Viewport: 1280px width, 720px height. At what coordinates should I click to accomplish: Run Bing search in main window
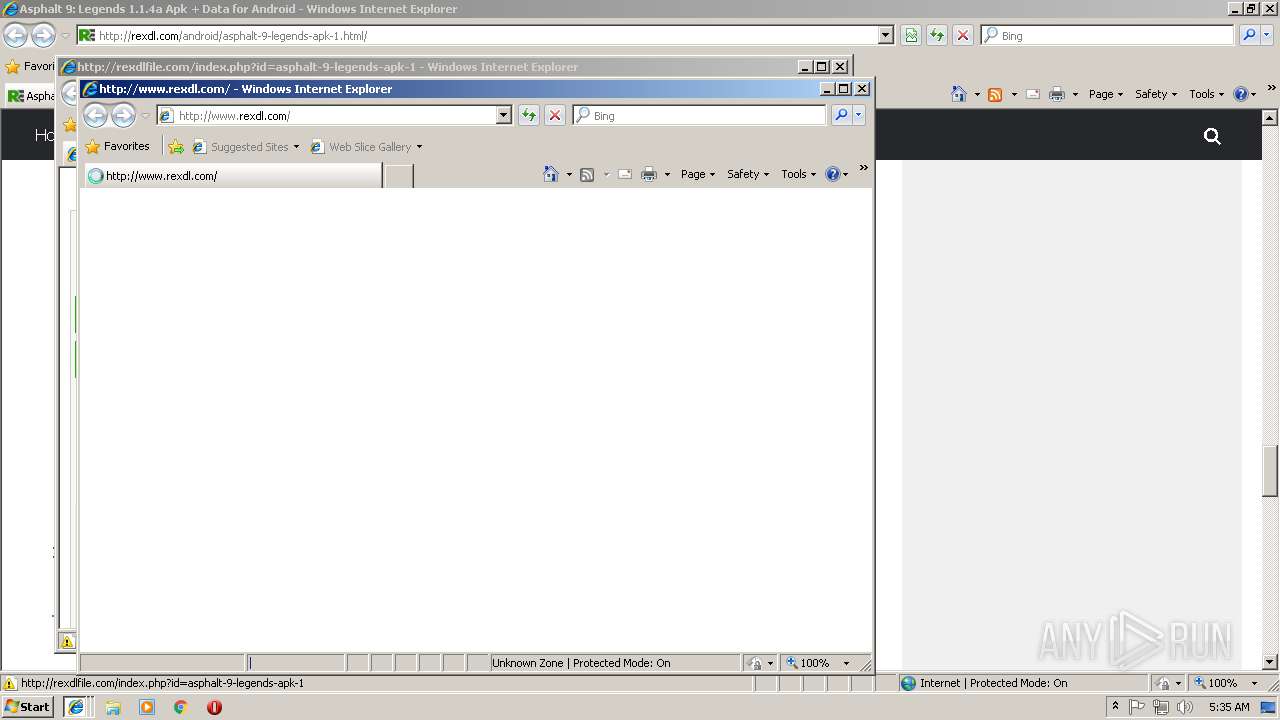pos(1249,36)
